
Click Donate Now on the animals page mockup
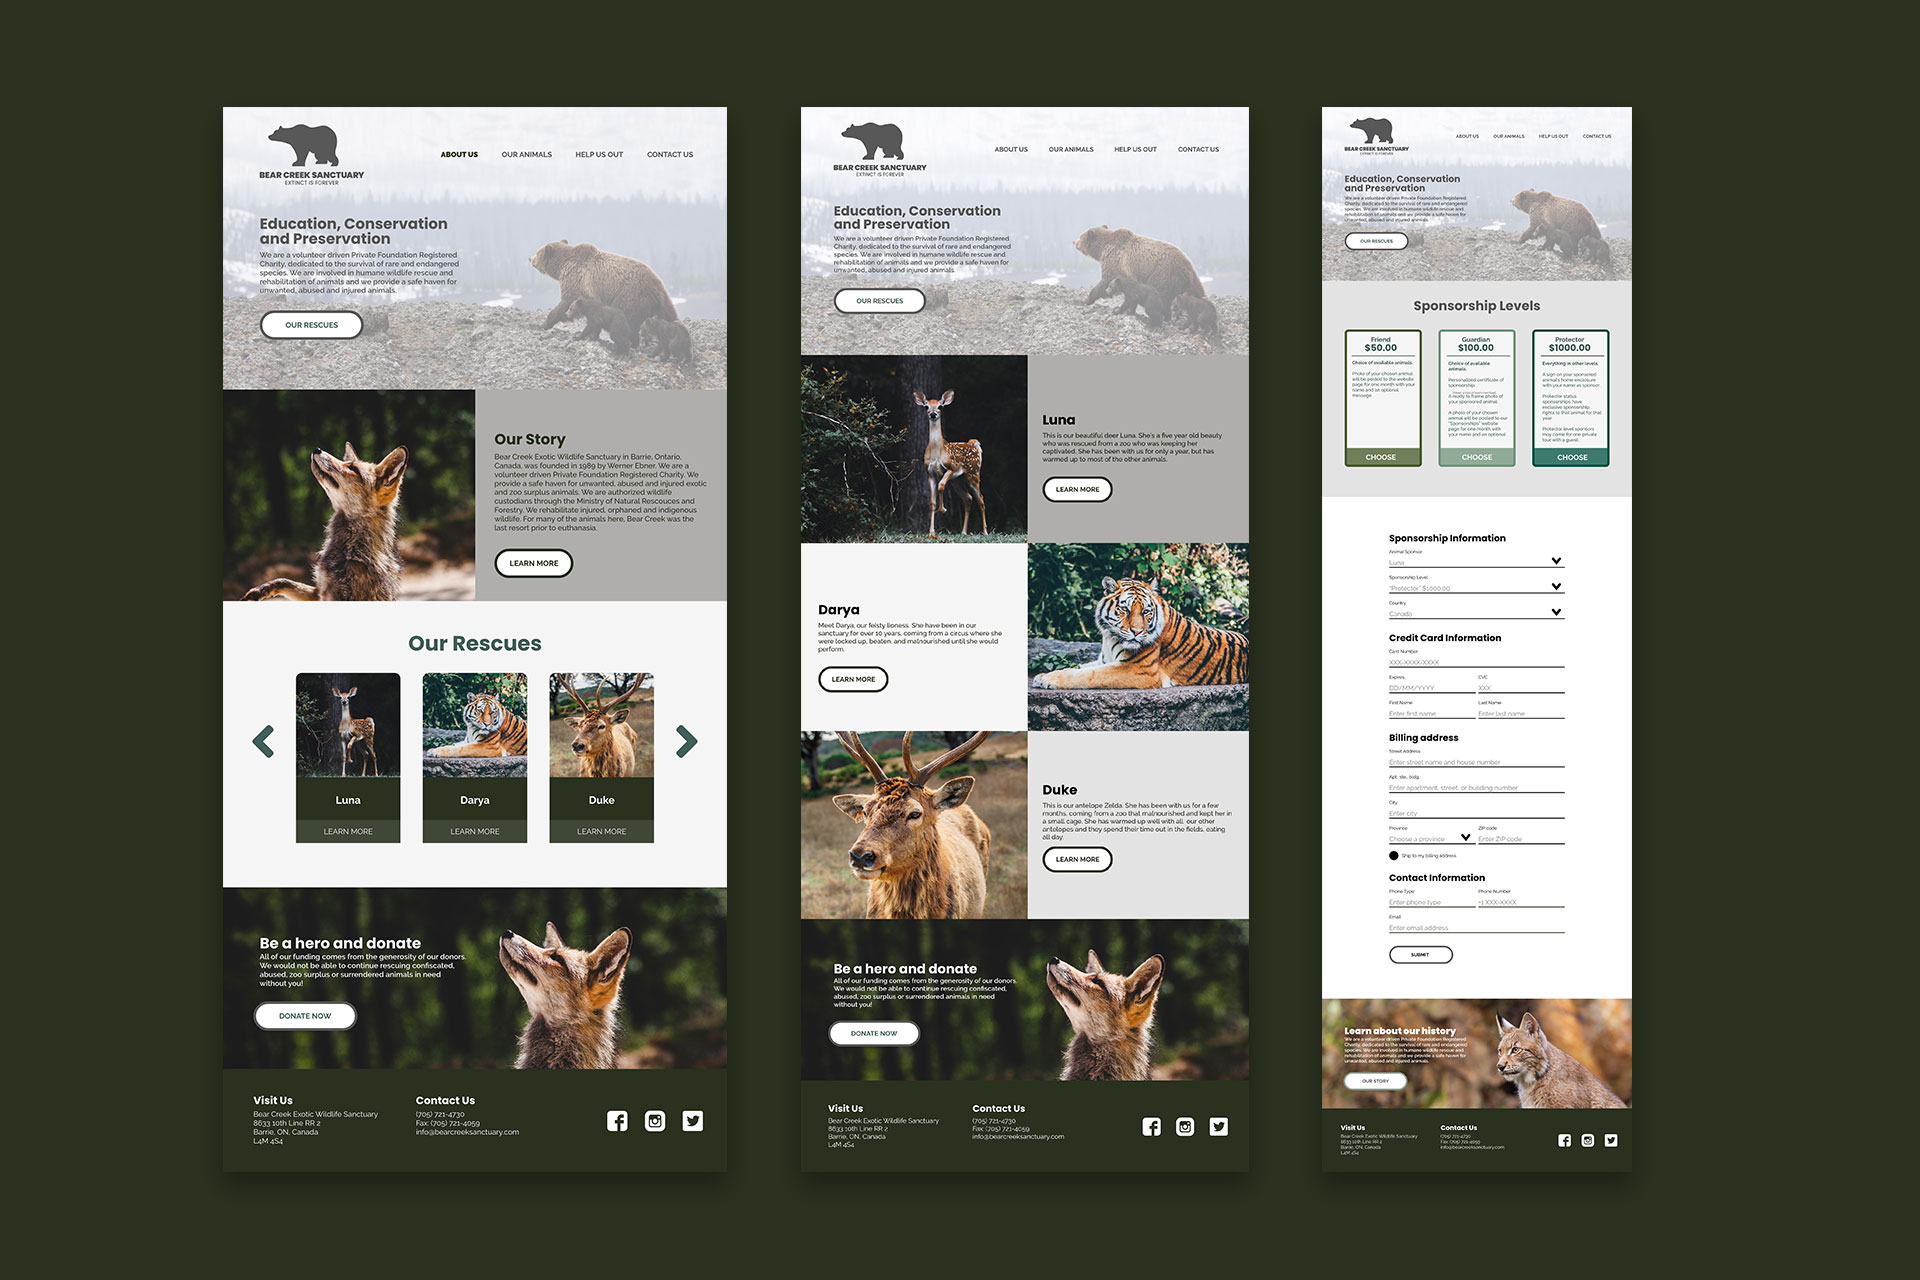[874, 1033]
